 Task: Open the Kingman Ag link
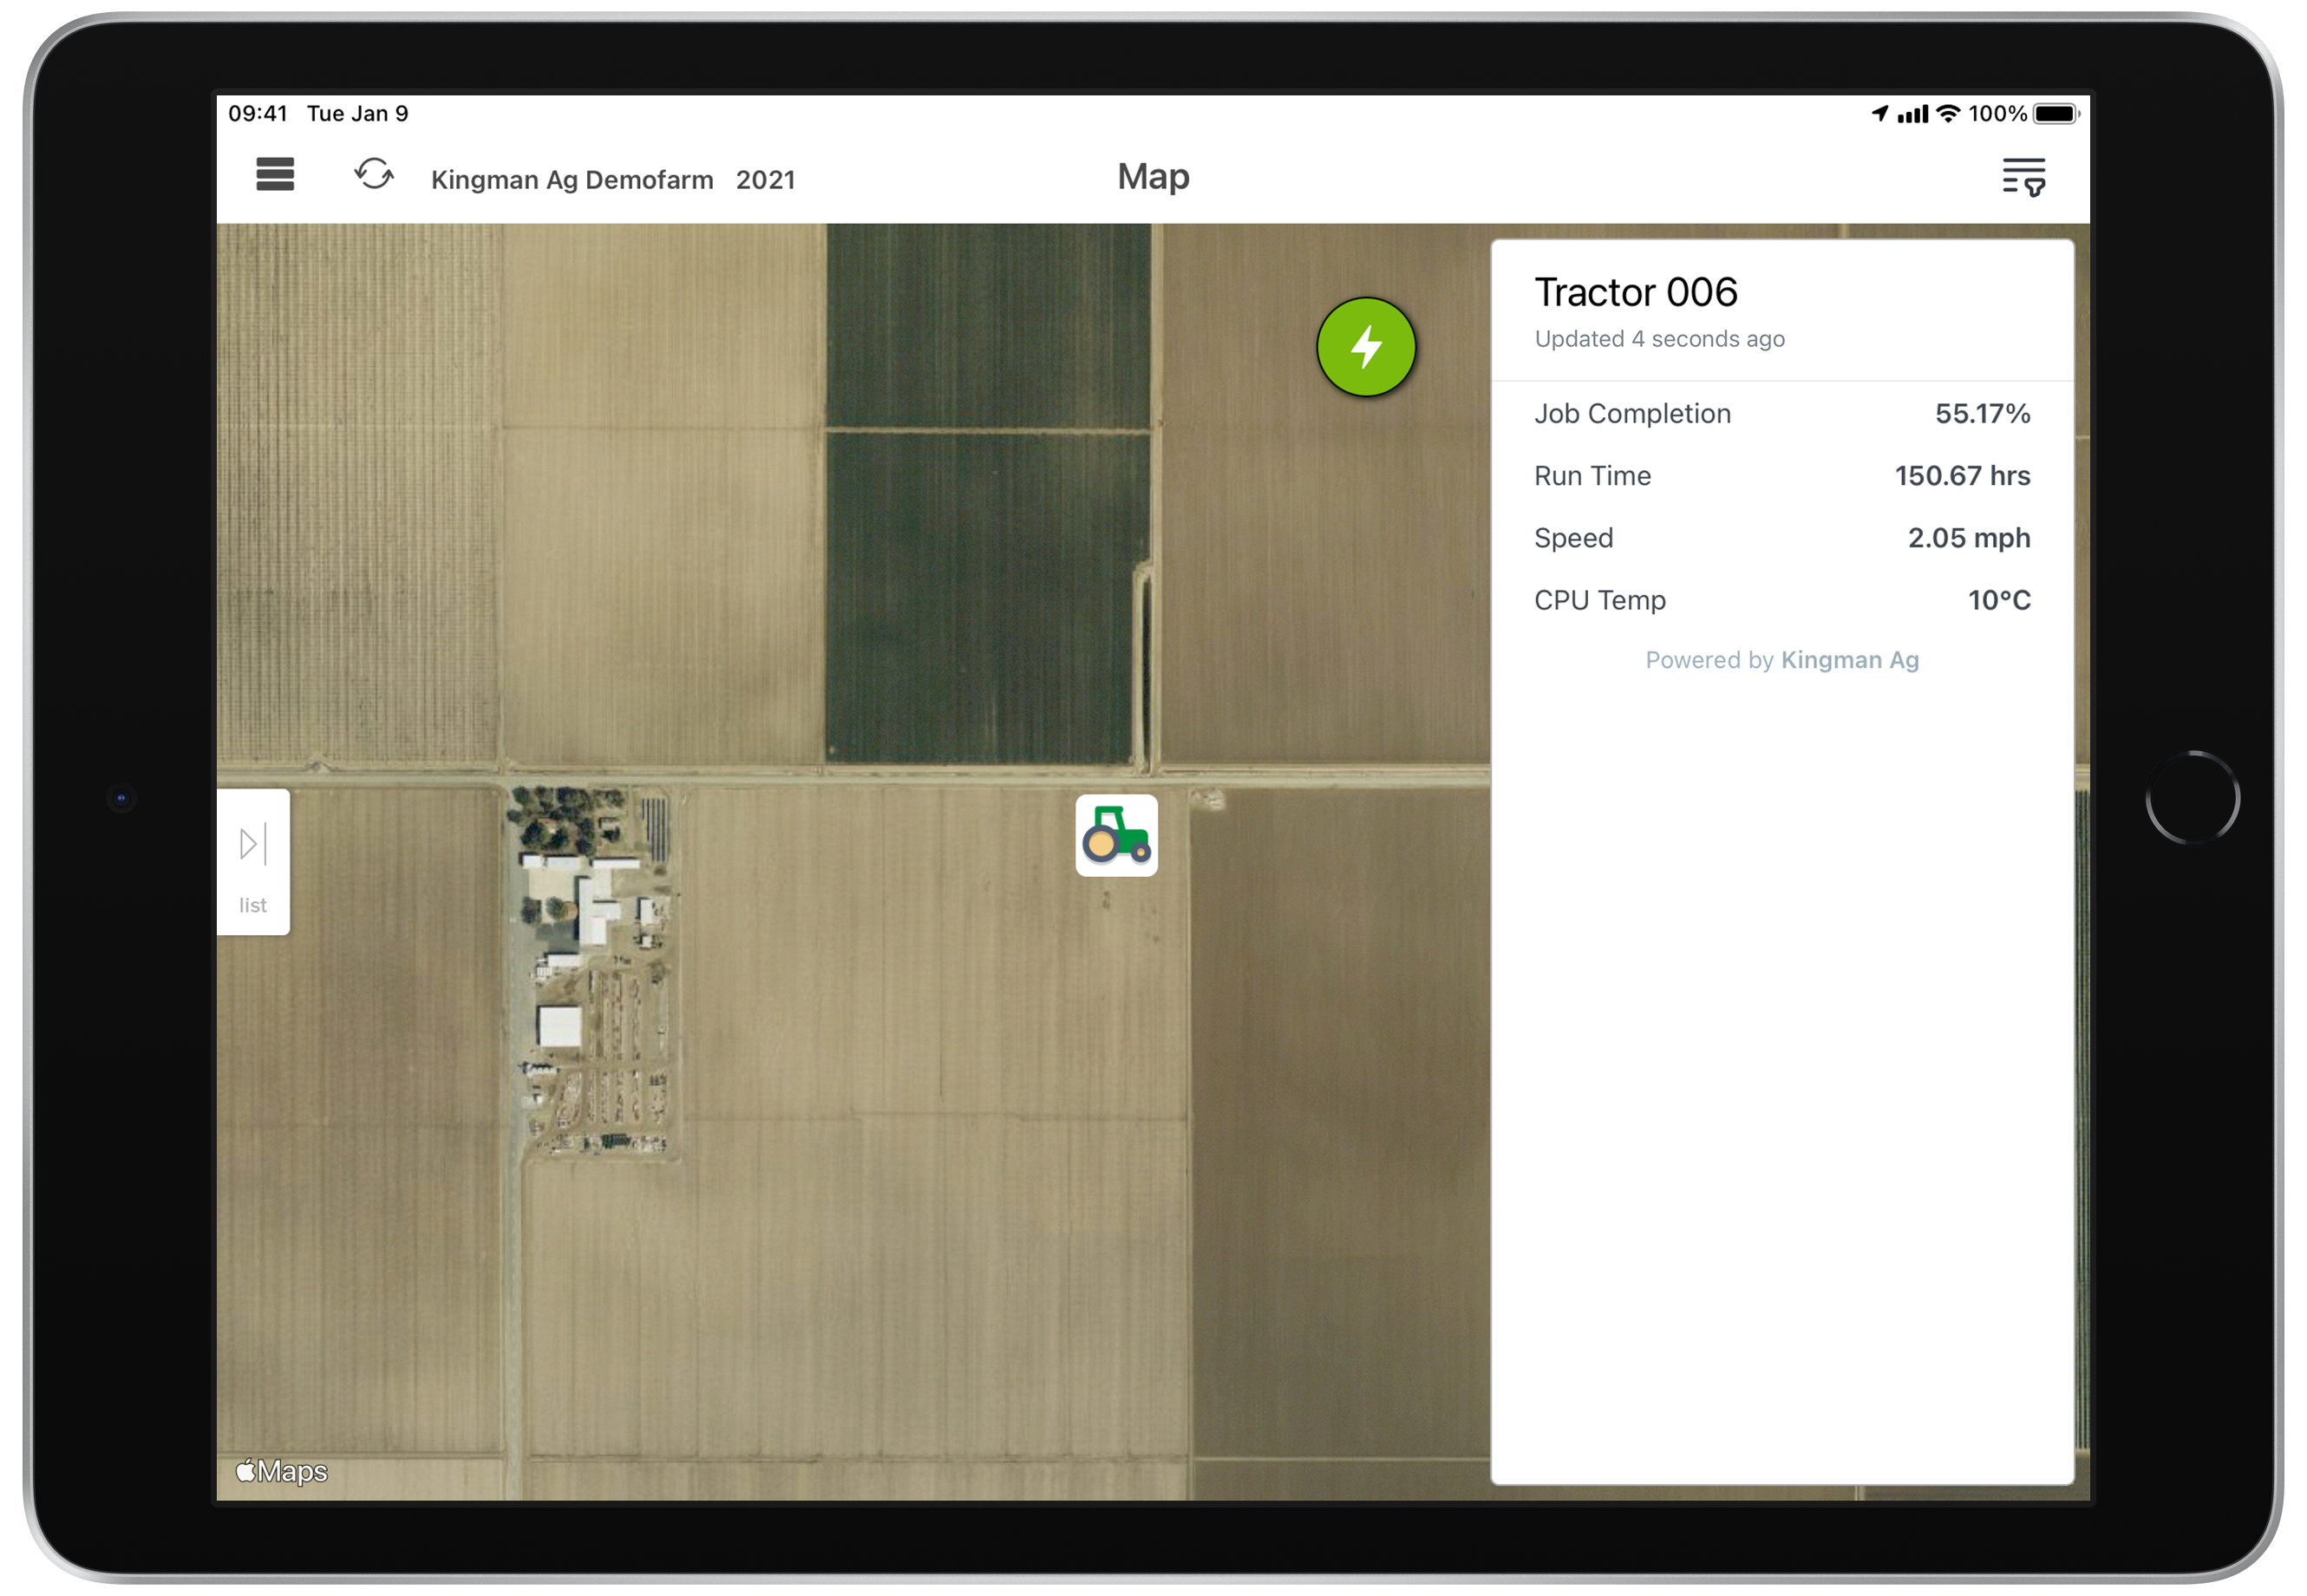[1849, 660]
